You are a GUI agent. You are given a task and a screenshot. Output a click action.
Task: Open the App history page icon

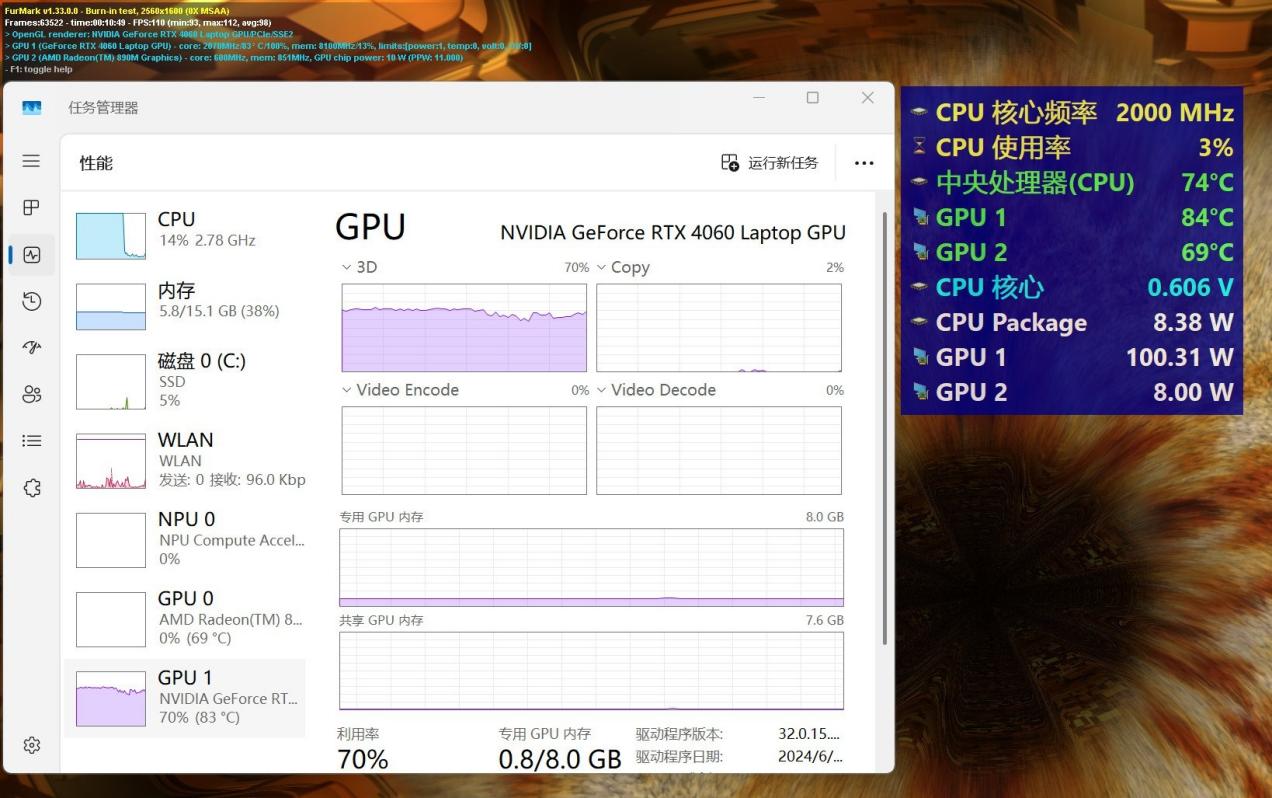31,301
